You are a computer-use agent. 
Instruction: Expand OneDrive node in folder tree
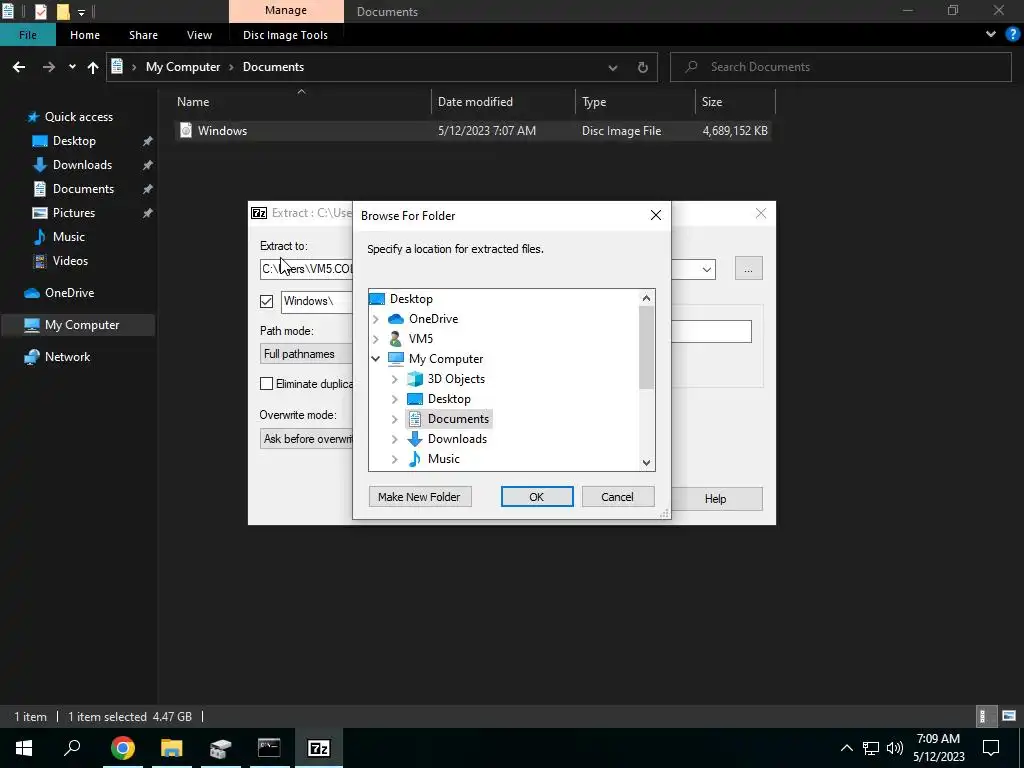pos(376,319)
